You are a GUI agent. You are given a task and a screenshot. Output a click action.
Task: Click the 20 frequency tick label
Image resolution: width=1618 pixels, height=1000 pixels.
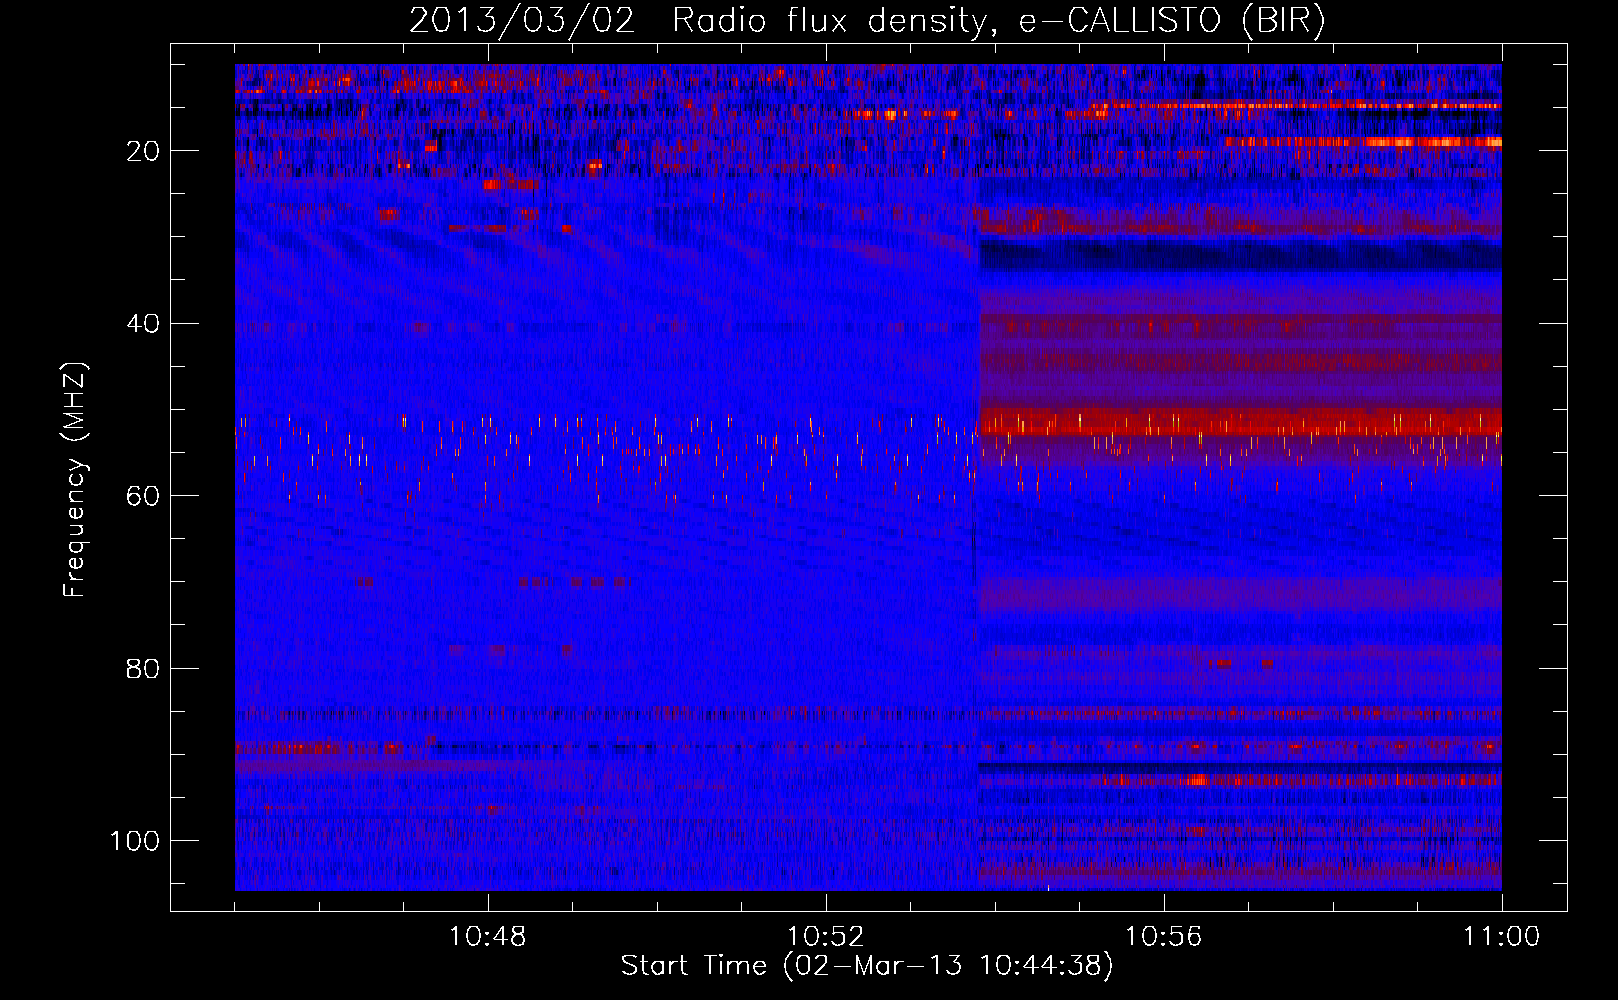tap(144, 151)
